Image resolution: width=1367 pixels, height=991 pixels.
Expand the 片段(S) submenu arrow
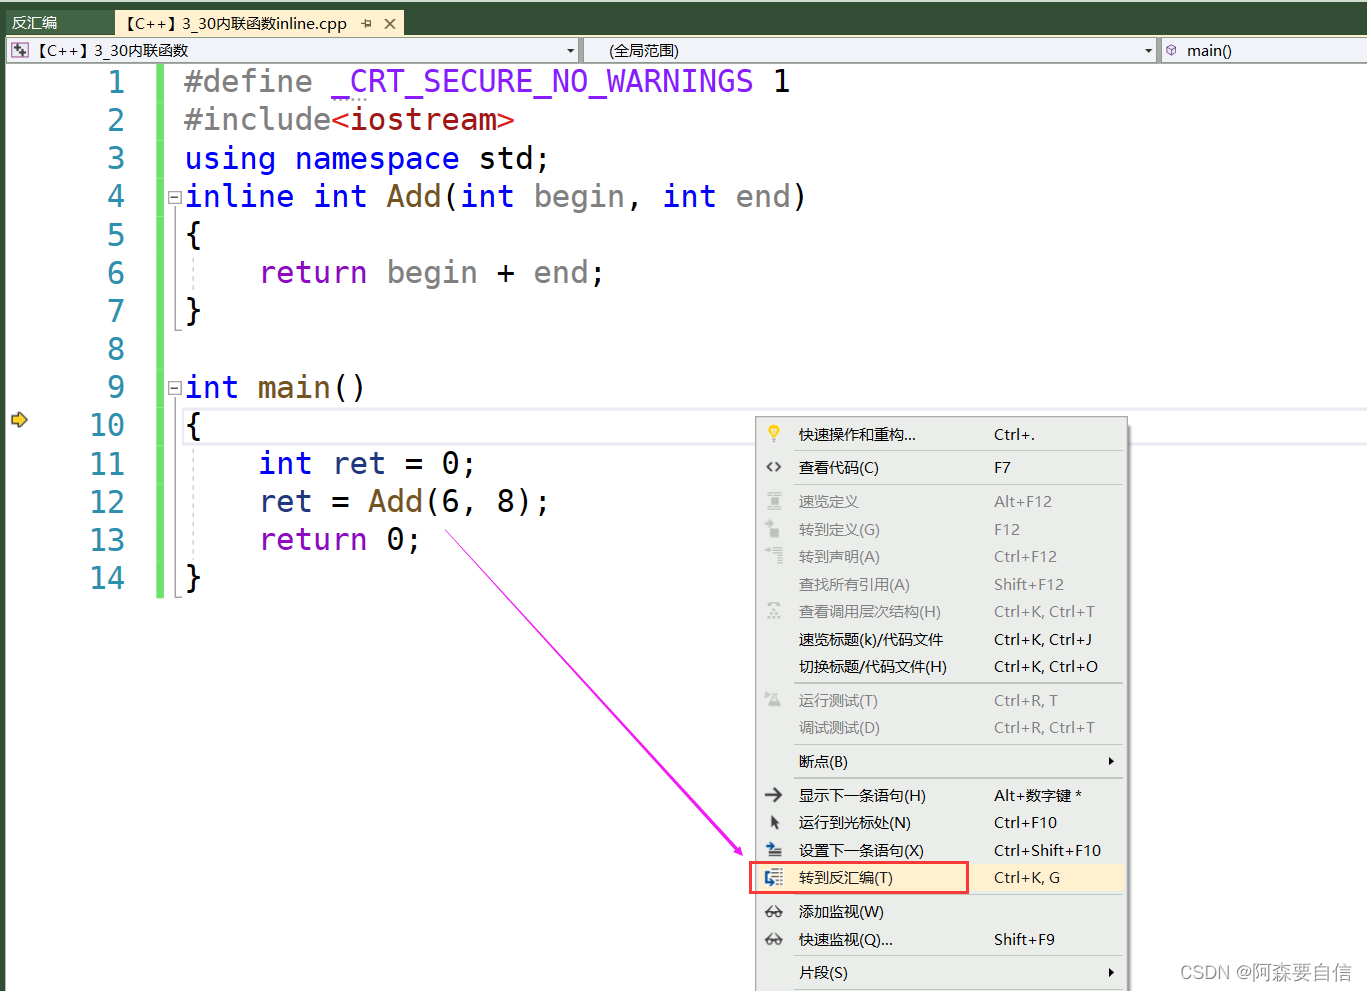(1111, 972)
